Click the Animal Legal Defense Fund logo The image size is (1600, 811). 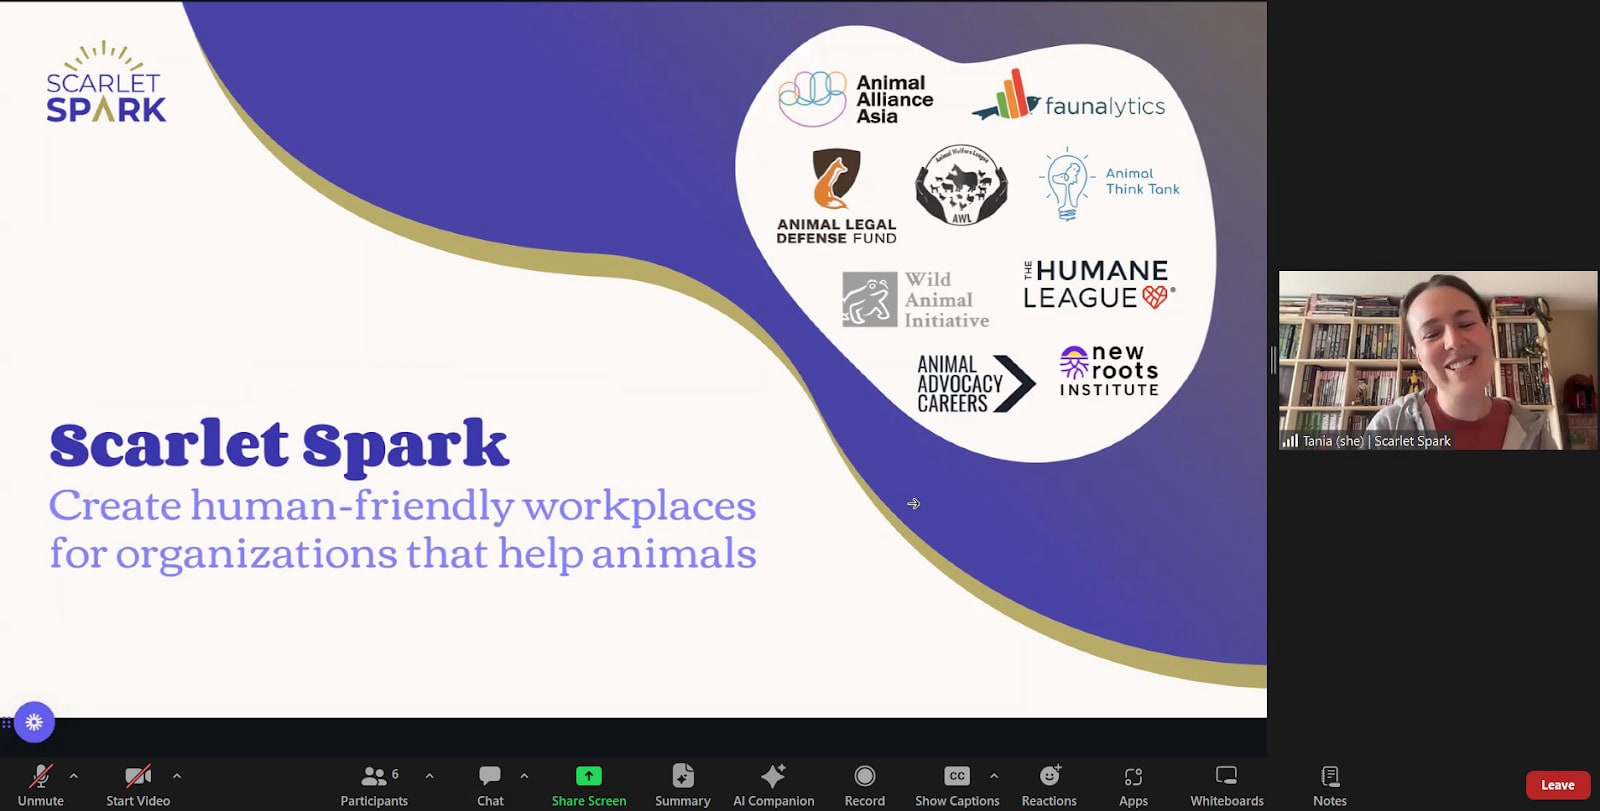836,197
